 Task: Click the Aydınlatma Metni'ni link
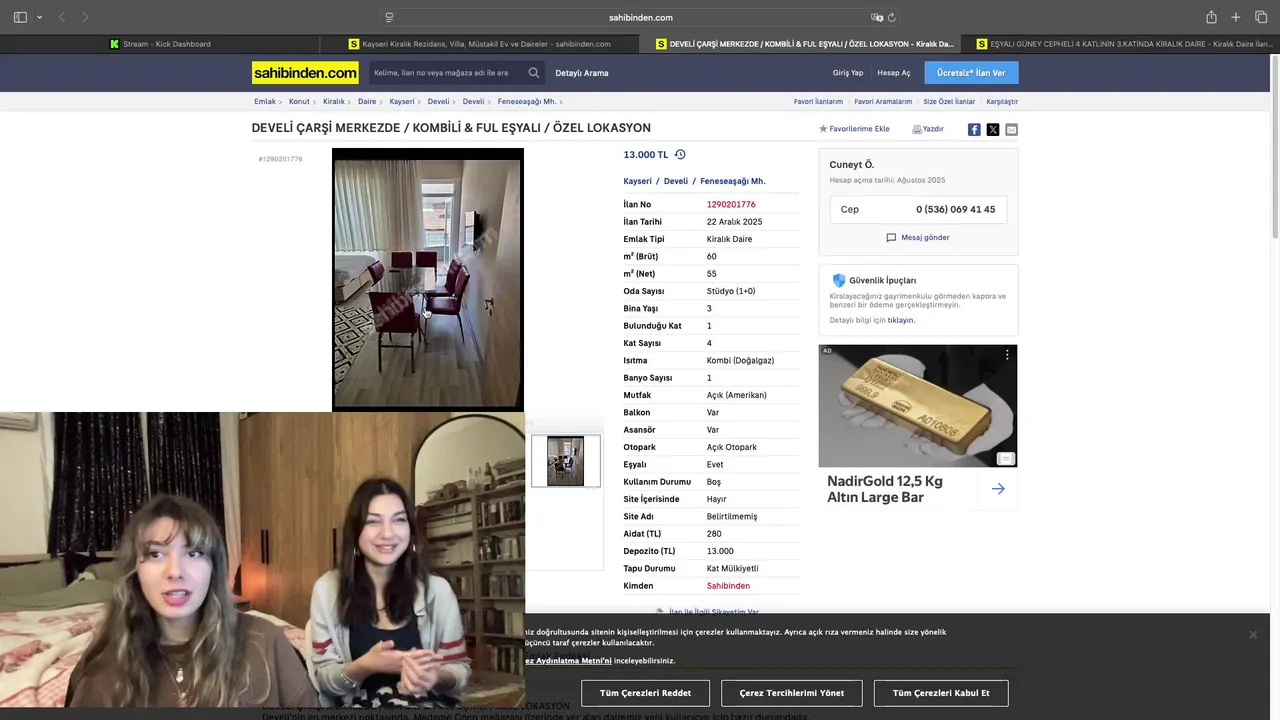coord(568,661)
